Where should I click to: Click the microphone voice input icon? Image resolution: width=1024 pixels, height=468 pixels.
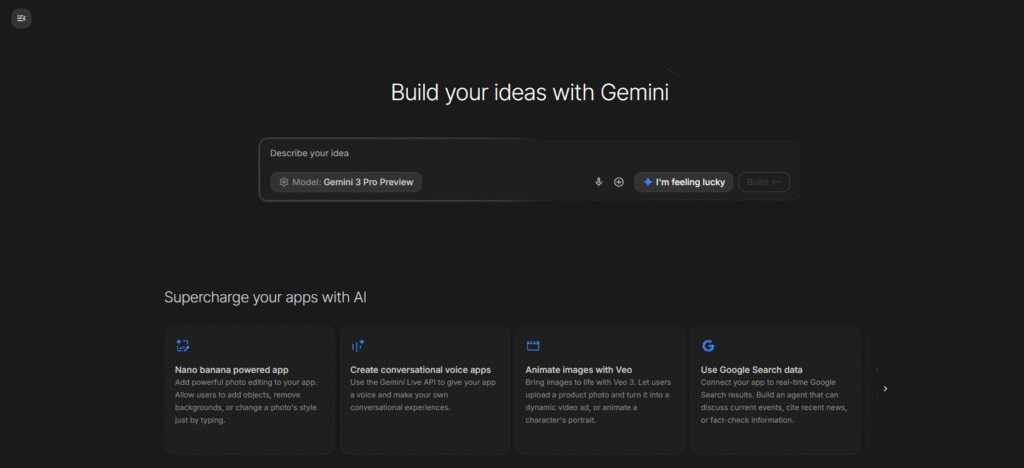tap(599, 182)
